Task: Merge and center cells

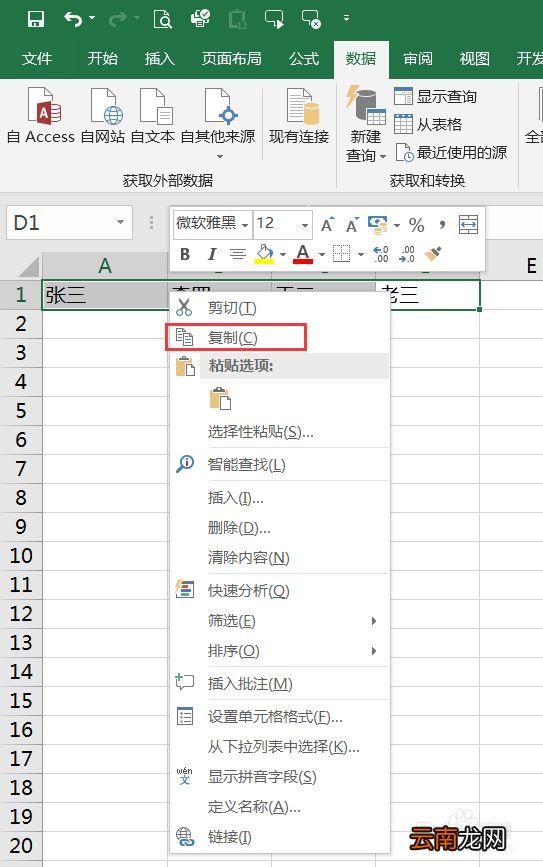Action: (468, 224)
